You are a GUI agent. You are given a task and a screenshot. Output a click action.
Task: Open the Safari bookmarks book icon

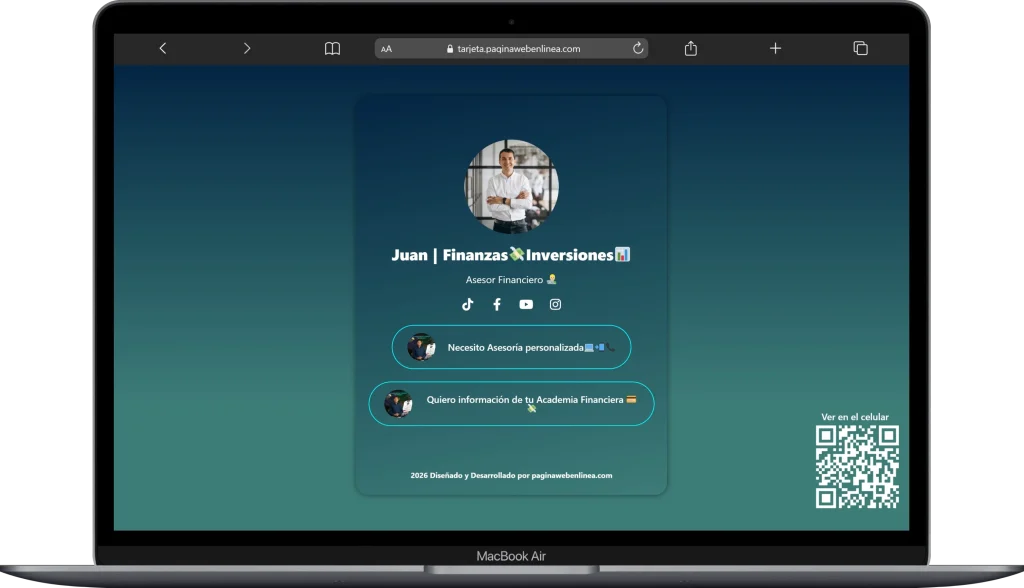tap(332, 48)
